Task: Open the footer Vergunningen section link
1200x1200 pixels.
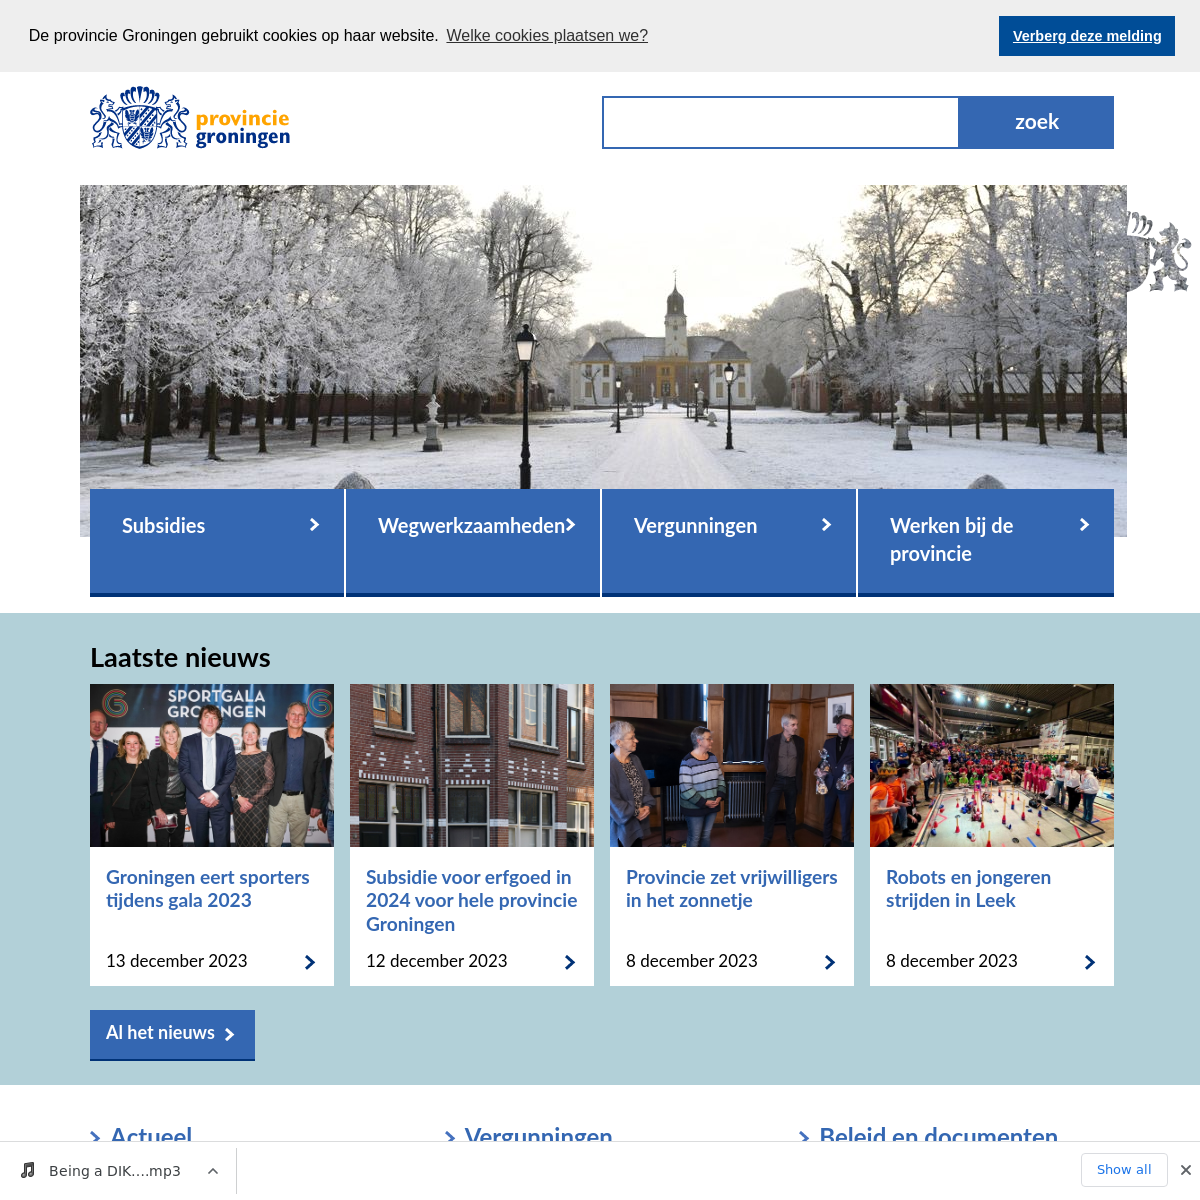Action: [538, 1136]
